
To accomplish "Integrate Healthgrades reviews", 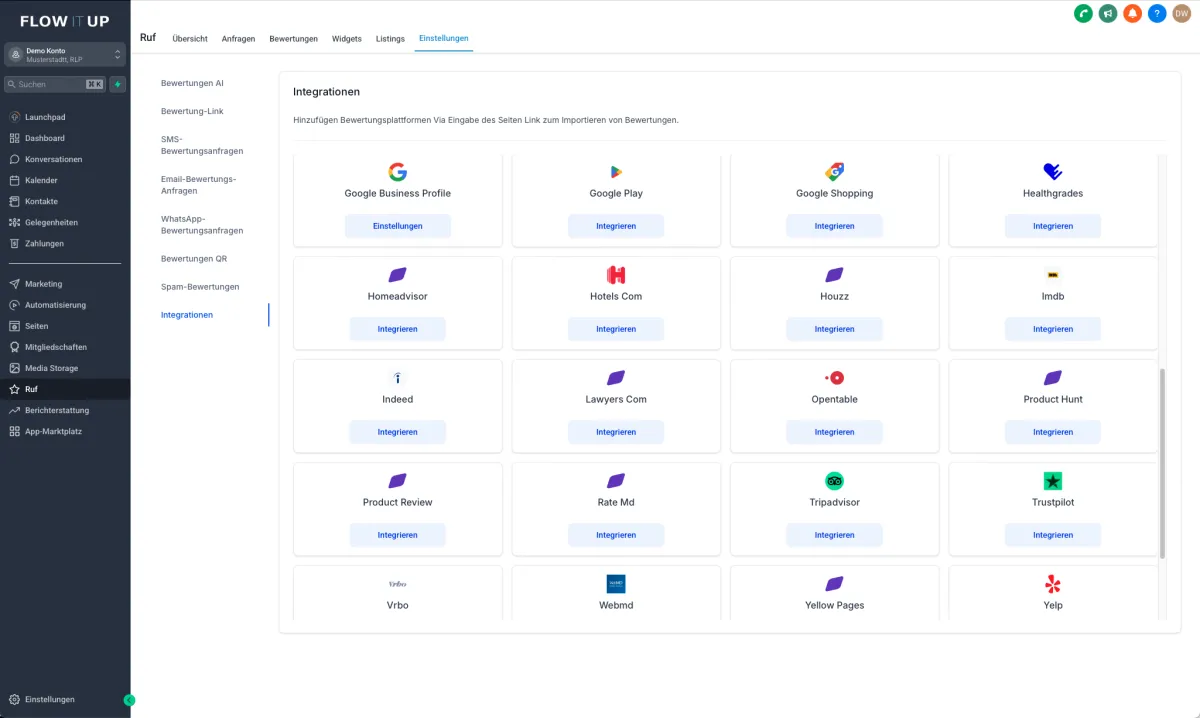I will (x=1053, y=226).
